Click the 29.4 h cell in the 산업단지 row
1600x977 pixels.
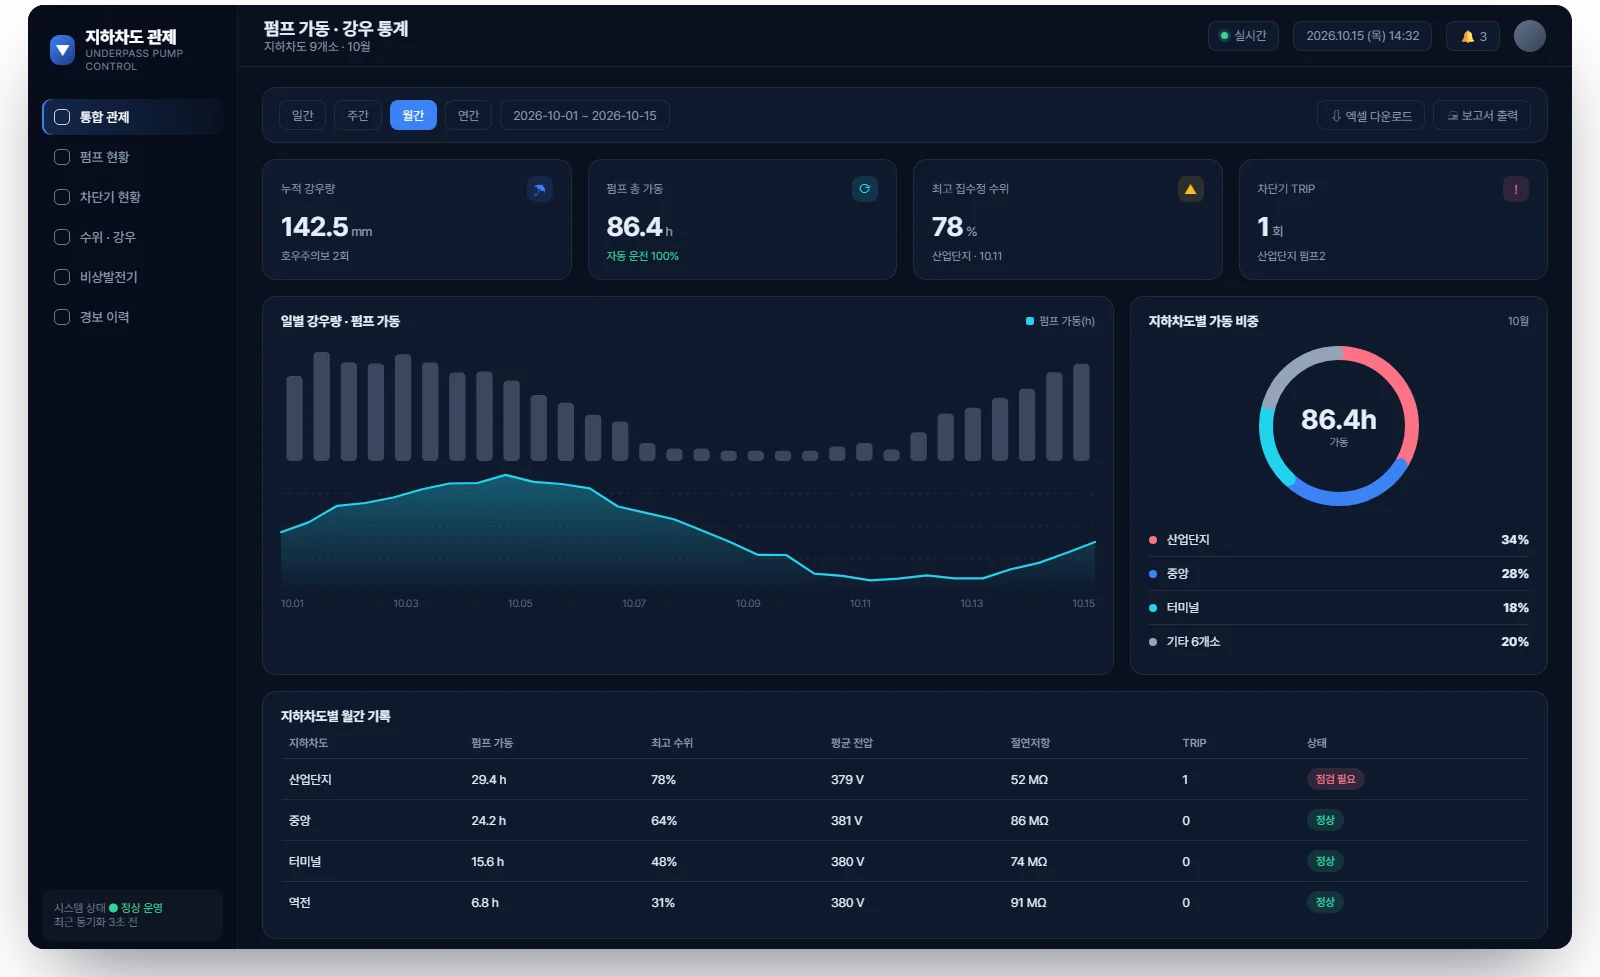pyautogui.click(x=489, y=780)
